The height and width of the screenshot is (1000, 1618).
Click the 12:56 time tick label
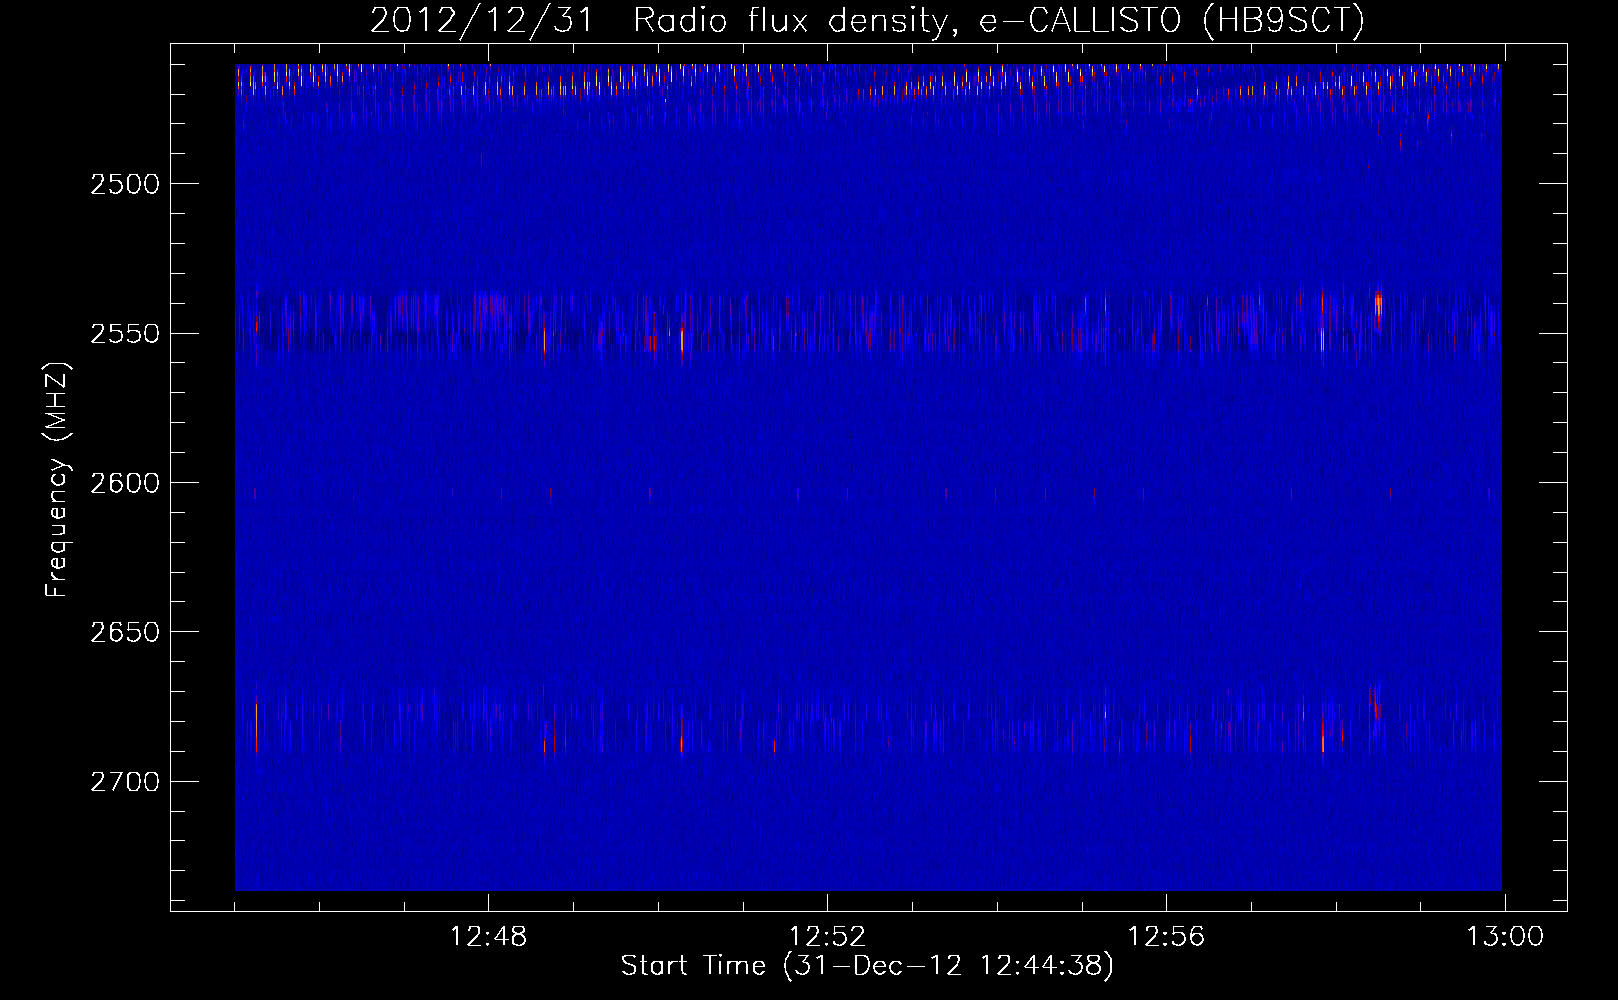tap(1166, 937)
